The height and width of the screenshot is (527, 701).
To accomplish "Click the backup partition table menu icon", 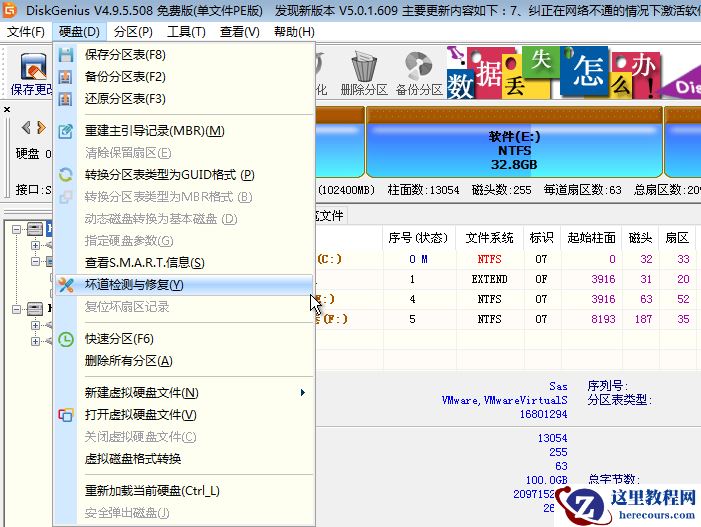I will tap(66, 77).
